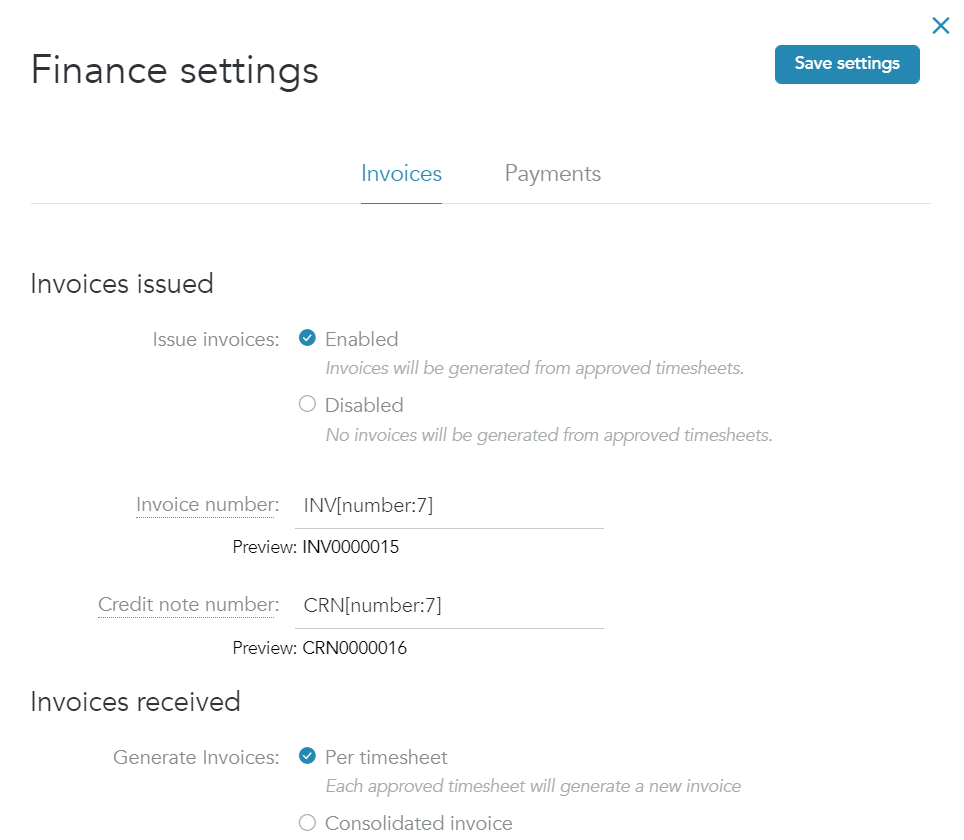
Task: Click the Save settings button
Action: (x=846, y=64)
